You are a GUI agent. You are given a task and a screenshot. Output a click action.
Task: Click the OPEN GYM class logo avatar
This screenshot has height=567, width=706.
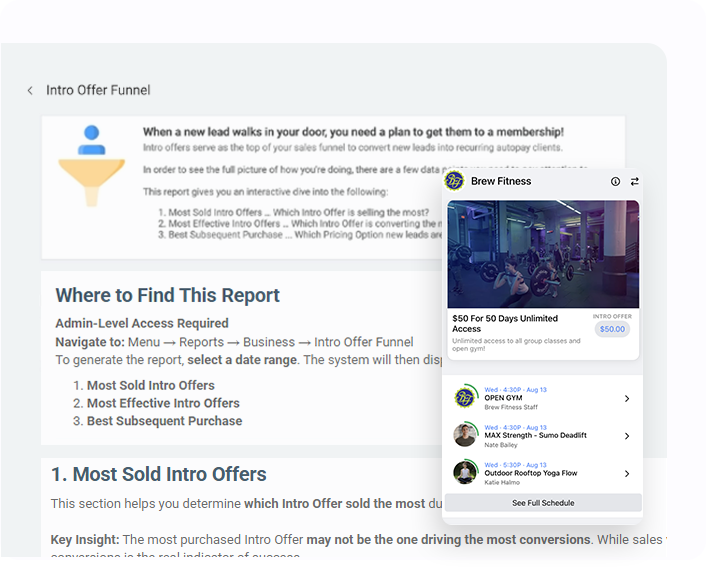click(x=465, y=397)
